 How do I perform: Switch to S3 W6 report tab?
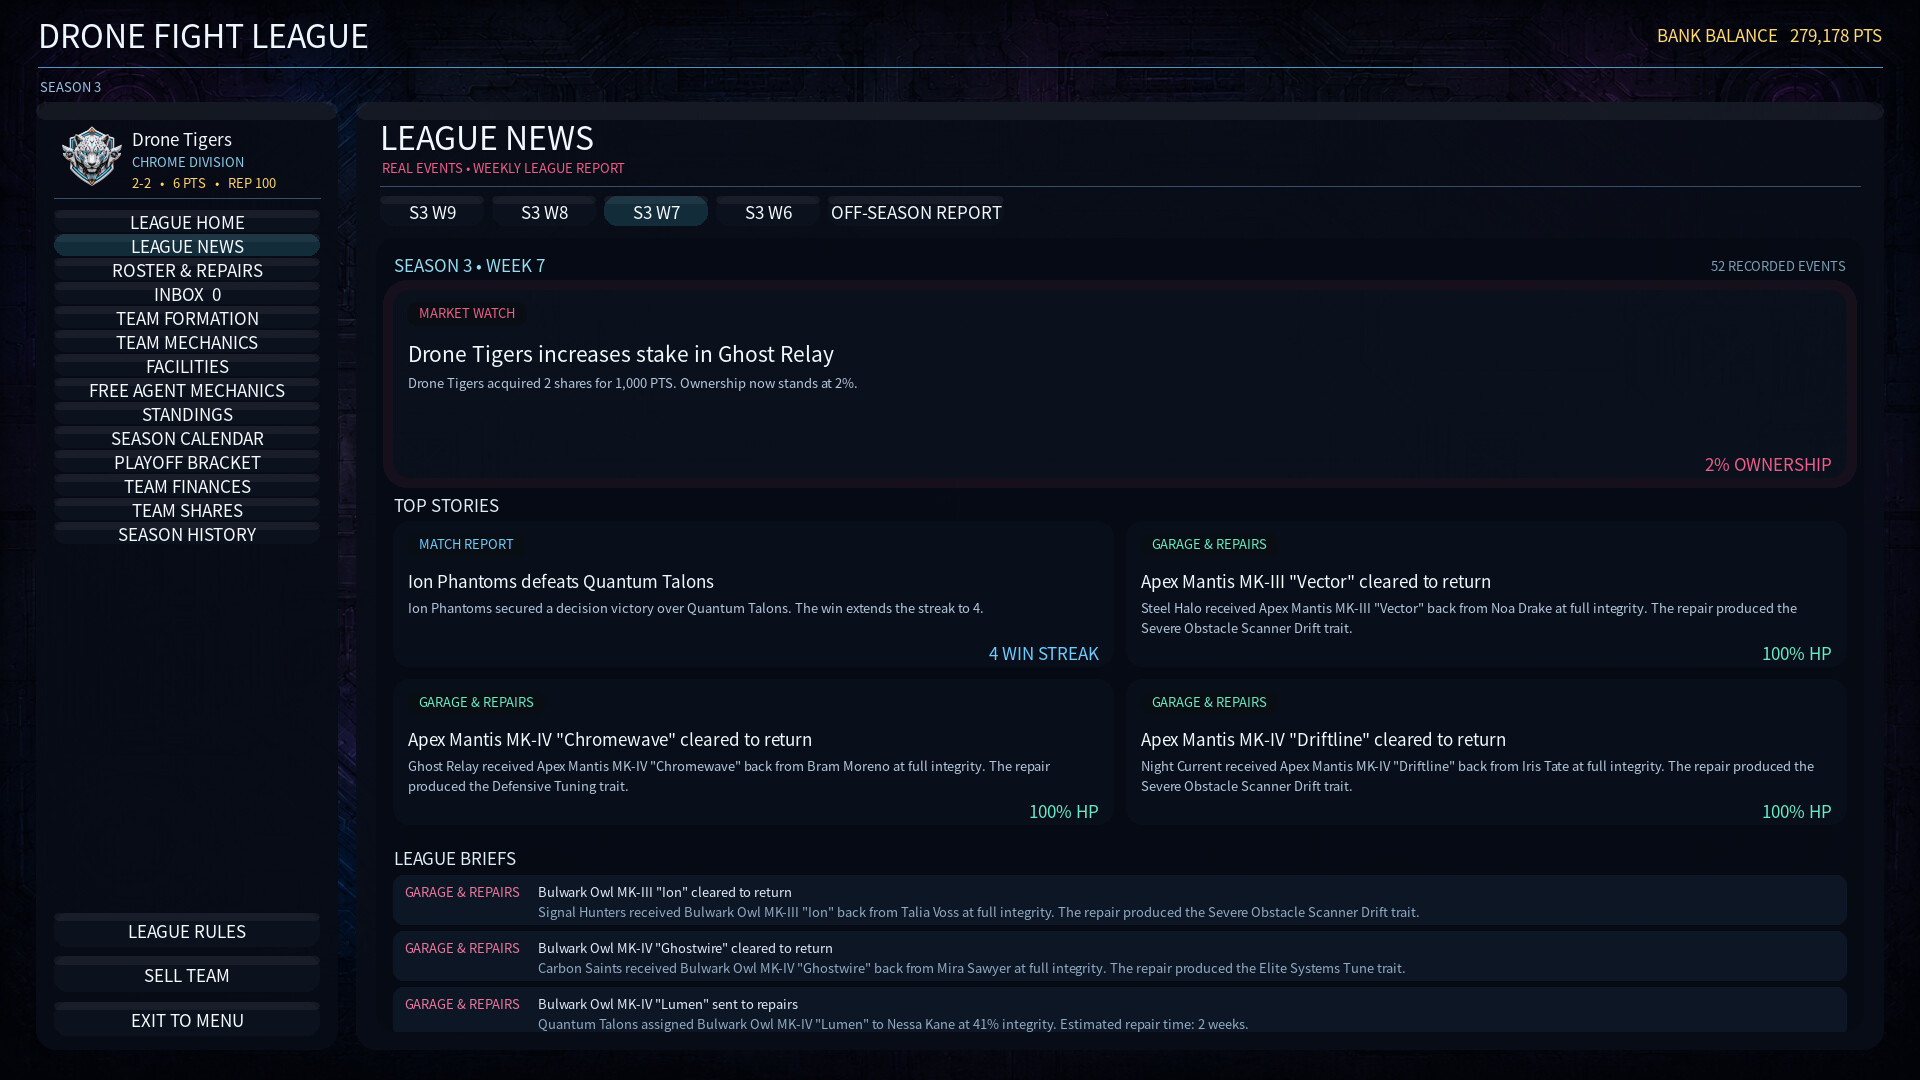point(768,212)
